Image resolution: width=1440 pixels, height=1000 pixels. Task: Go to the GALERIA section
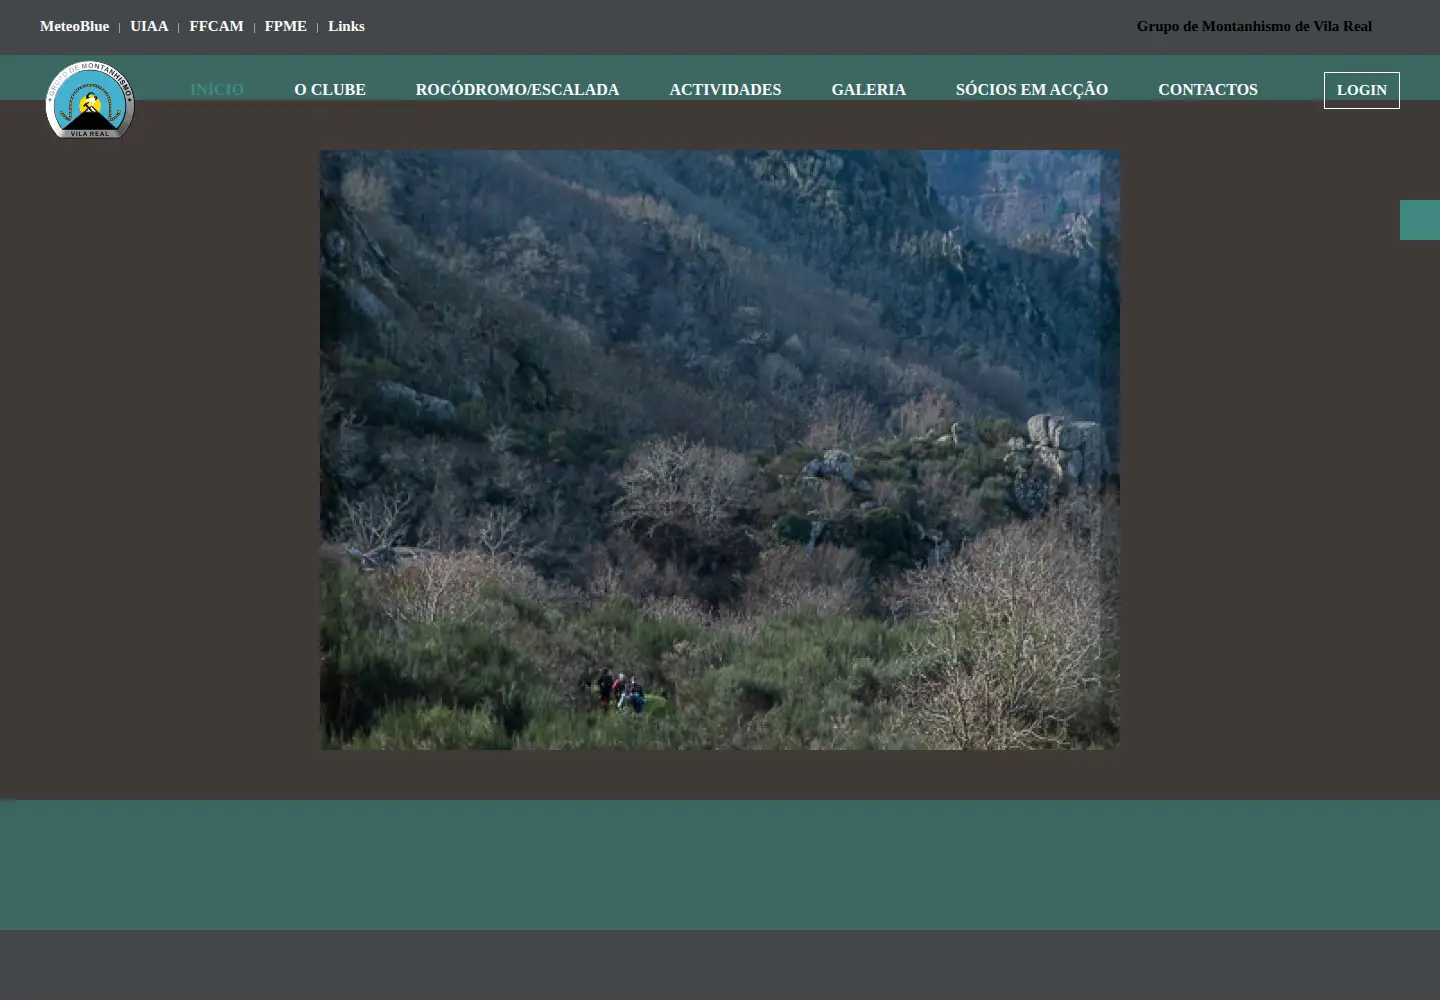[x=868, y=90]
